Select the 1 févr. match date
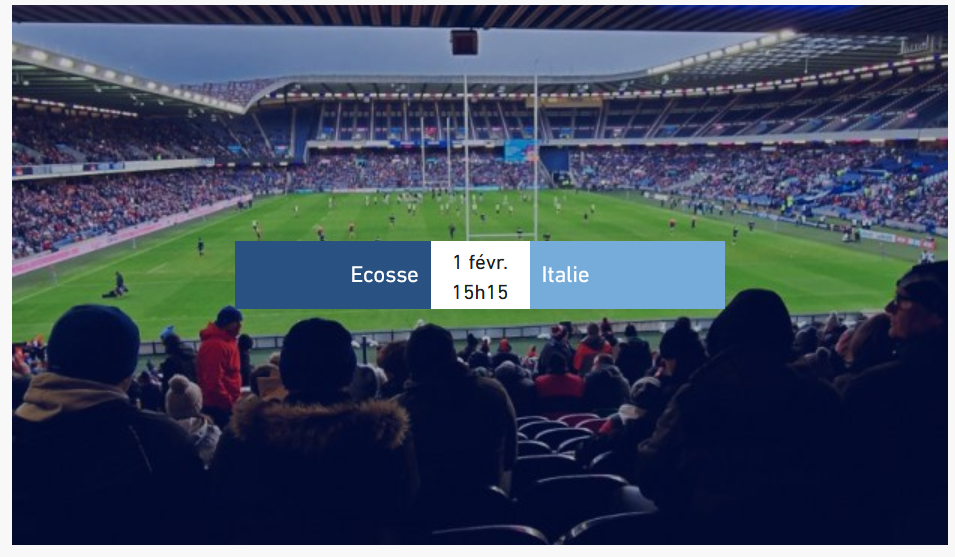This screenshot has width=955, height=557. point(480,263)
